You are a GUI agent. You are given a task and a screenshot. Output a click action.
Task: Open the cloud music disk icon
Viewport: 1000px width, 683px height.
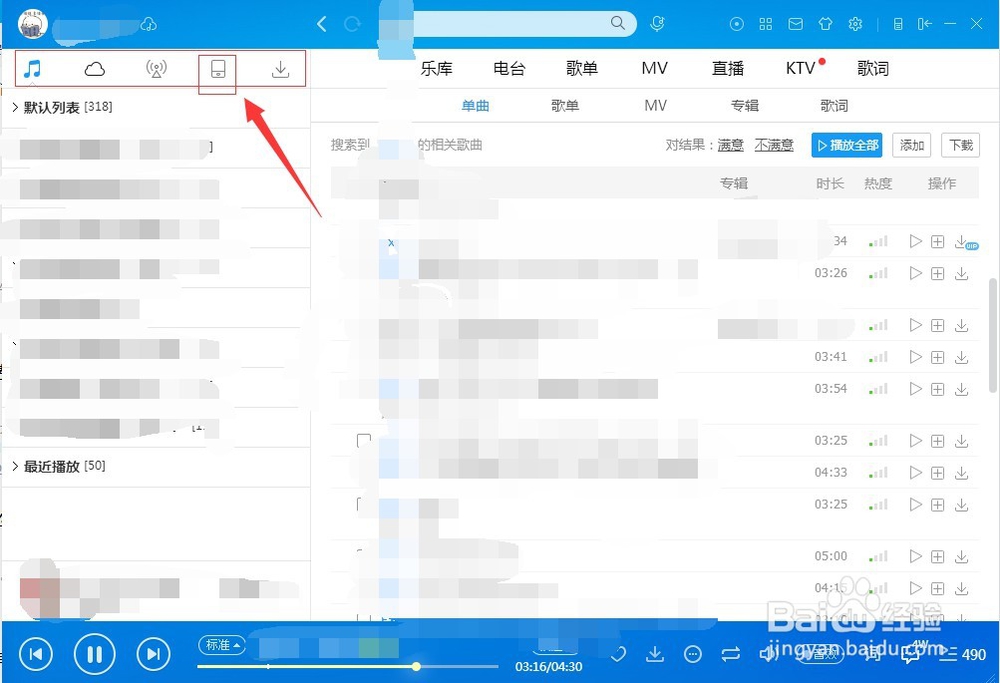coord(94,70)
